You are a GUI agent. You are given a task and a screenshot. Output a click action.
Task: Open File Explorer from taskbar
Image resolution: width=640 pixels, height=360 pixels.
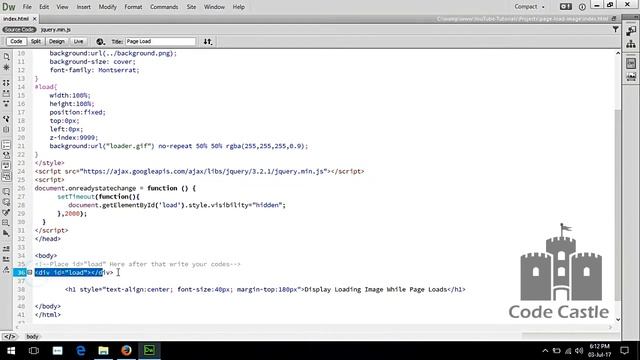(103, 351)
